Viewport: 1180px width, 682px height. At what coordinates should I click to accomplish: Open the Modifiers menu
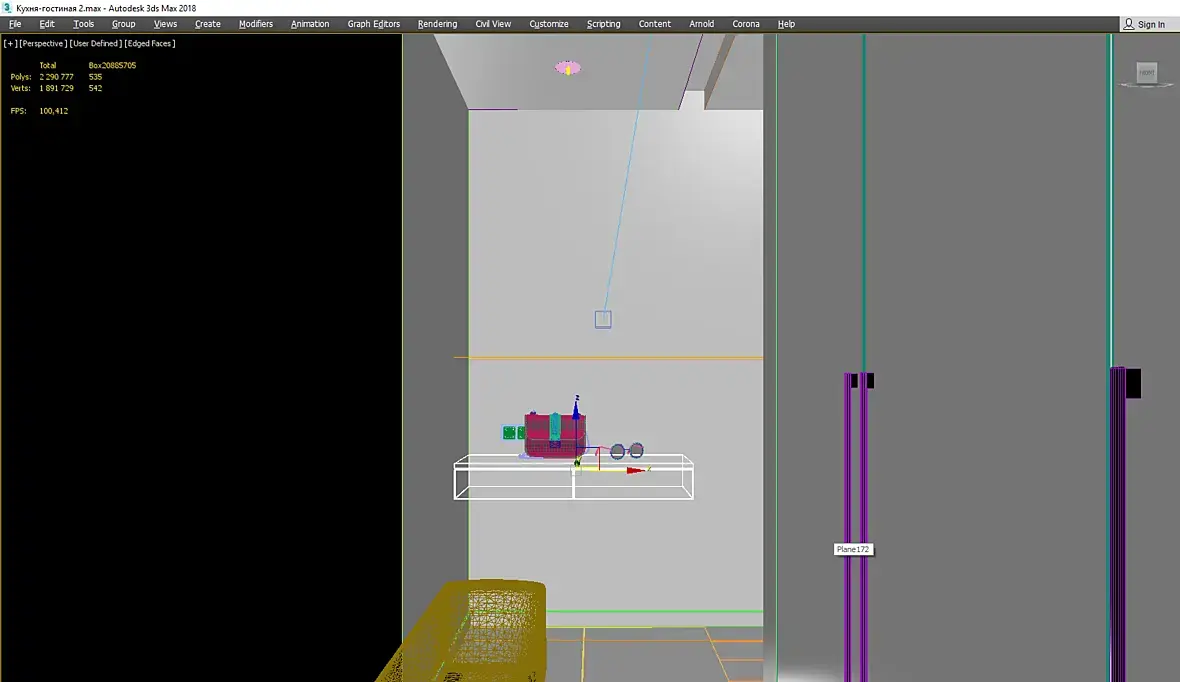[x=256, y=24]
